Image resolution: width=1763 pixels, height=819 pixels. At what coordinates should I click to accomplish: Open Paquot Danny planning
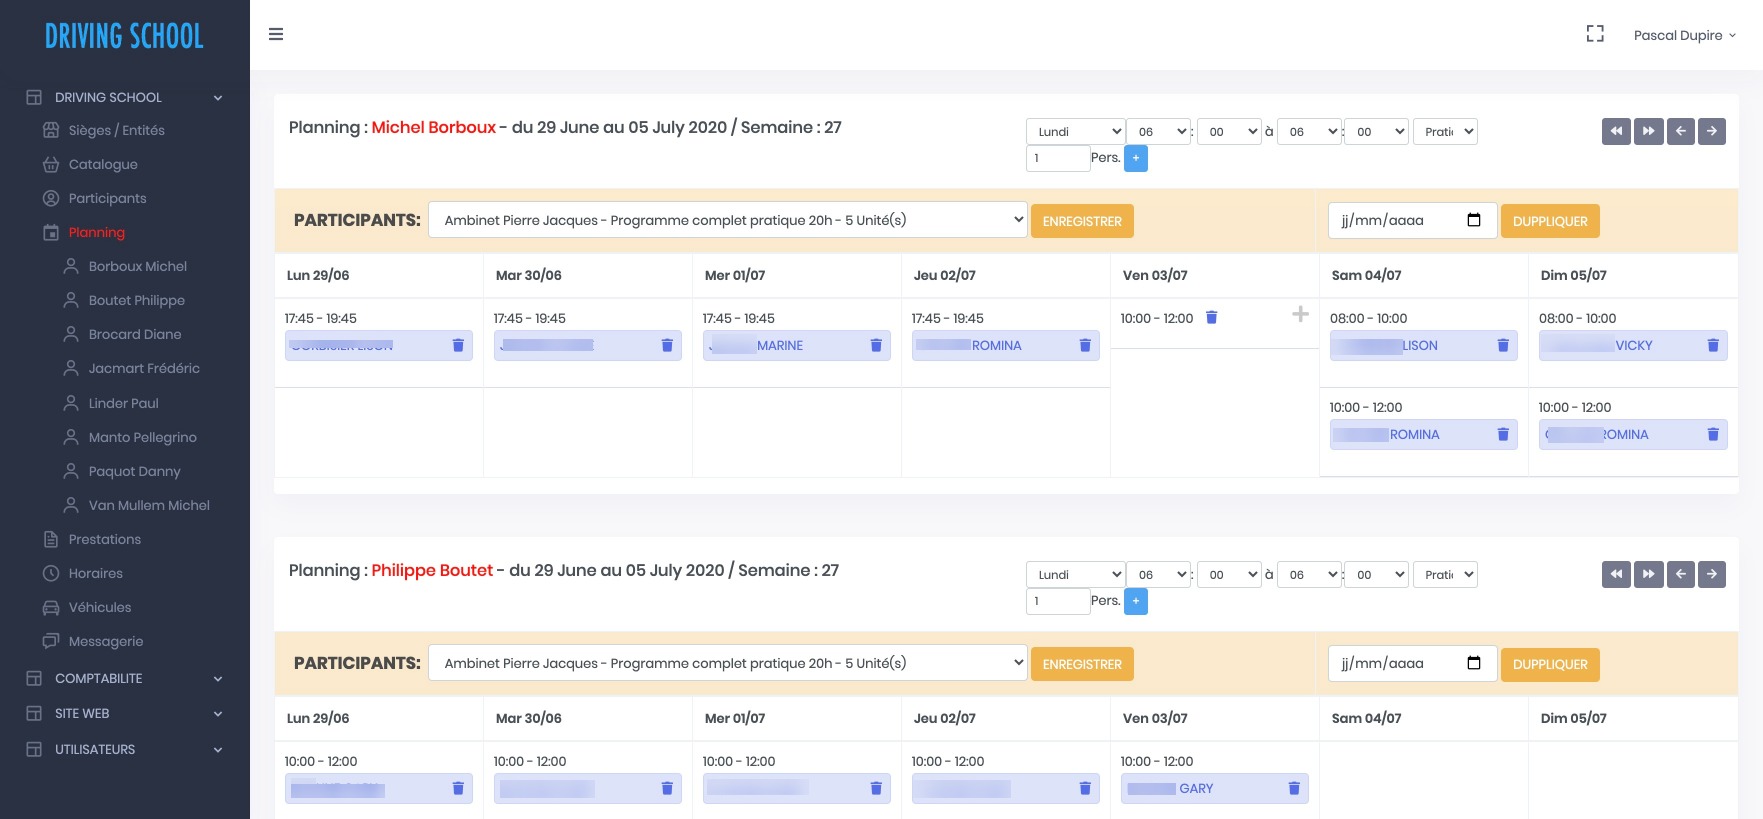pyautogui.click(x=134, y=471)
